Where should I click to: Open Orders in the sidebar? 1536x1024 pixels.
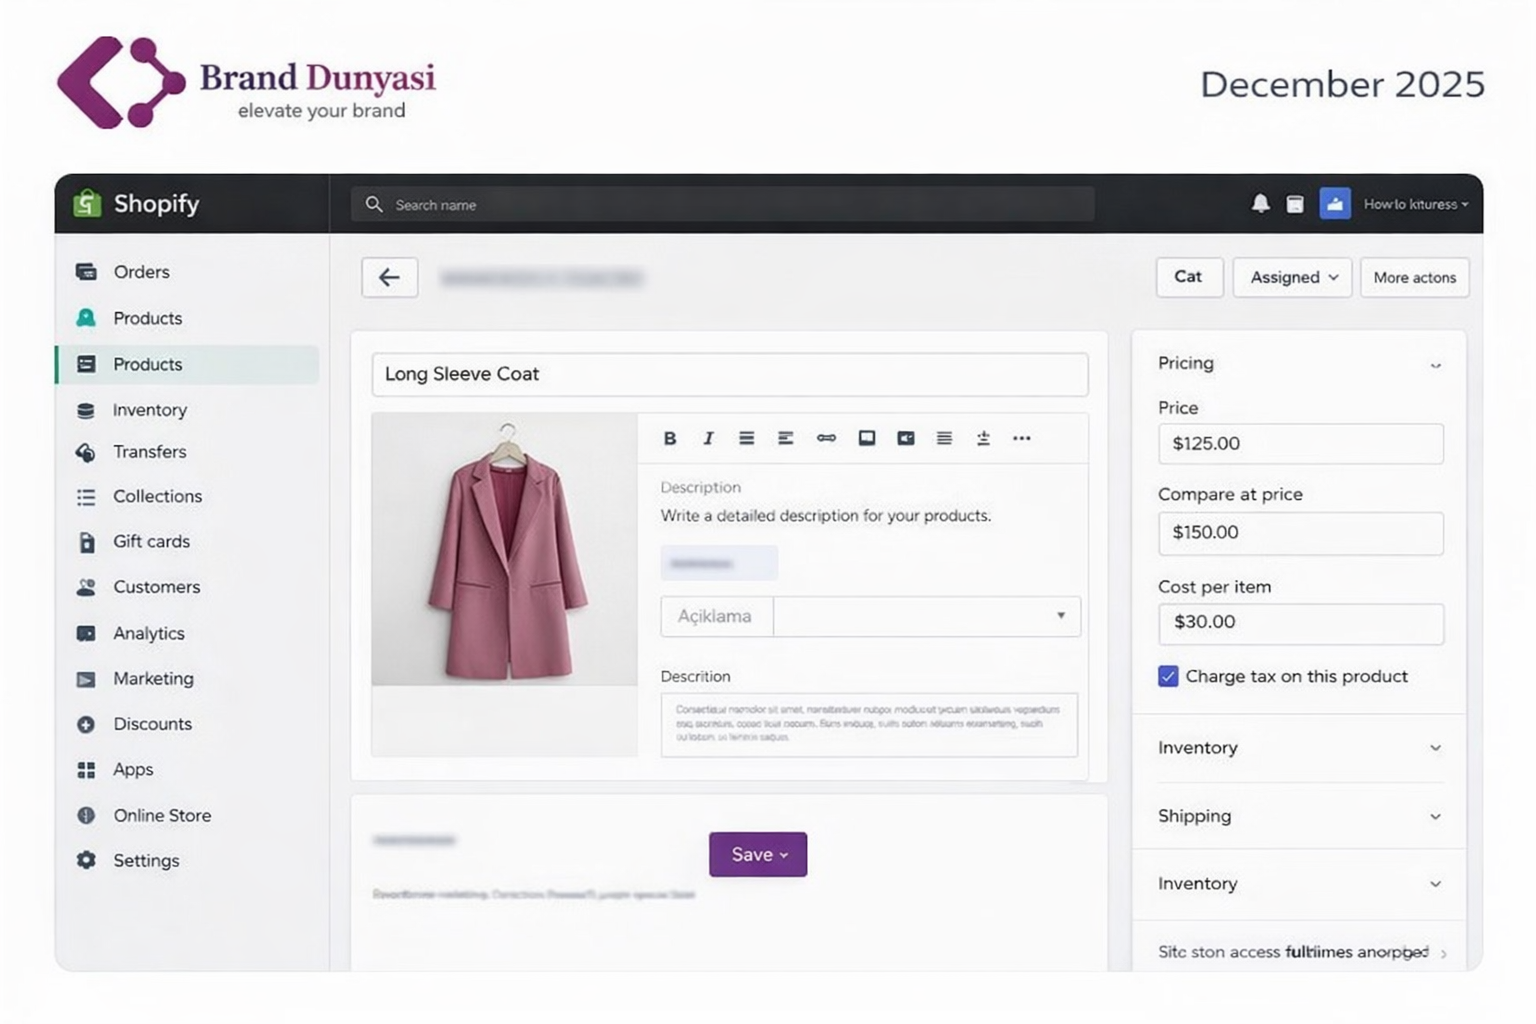[141, 272]
